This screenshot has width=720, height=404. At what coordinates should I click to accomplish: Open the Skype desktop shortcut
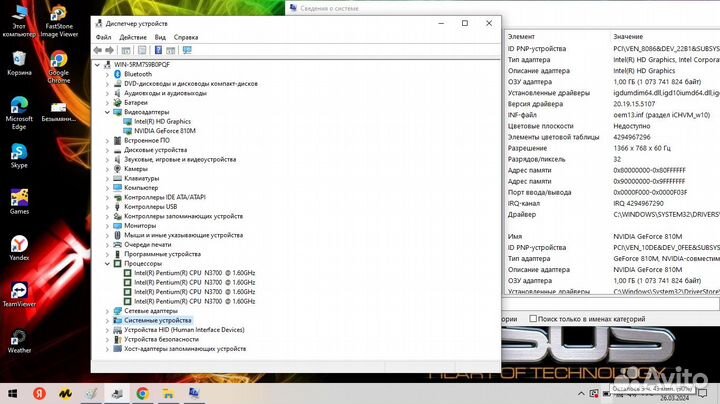point(19,156)
